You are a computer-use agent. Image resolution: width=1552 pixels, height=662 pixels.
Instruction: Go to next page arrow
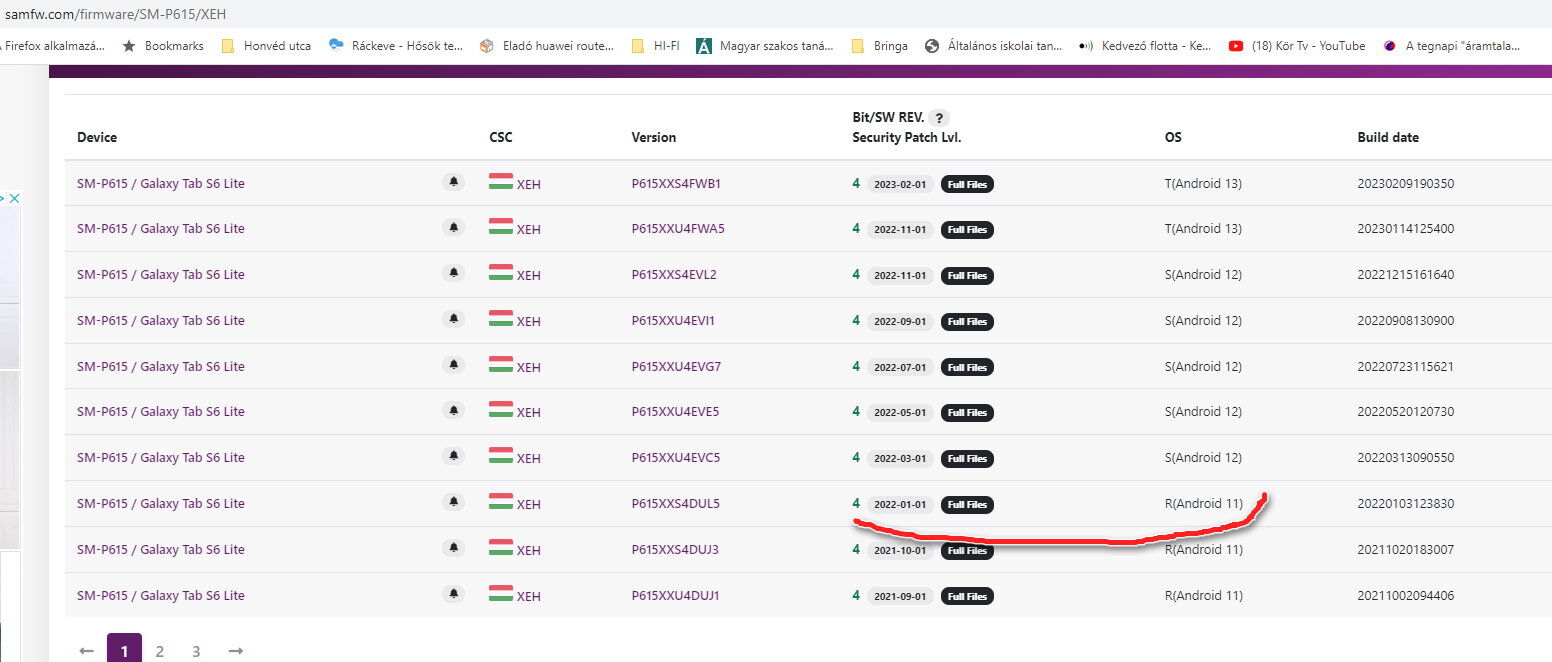pyautogui.click(x=235, y=651)
